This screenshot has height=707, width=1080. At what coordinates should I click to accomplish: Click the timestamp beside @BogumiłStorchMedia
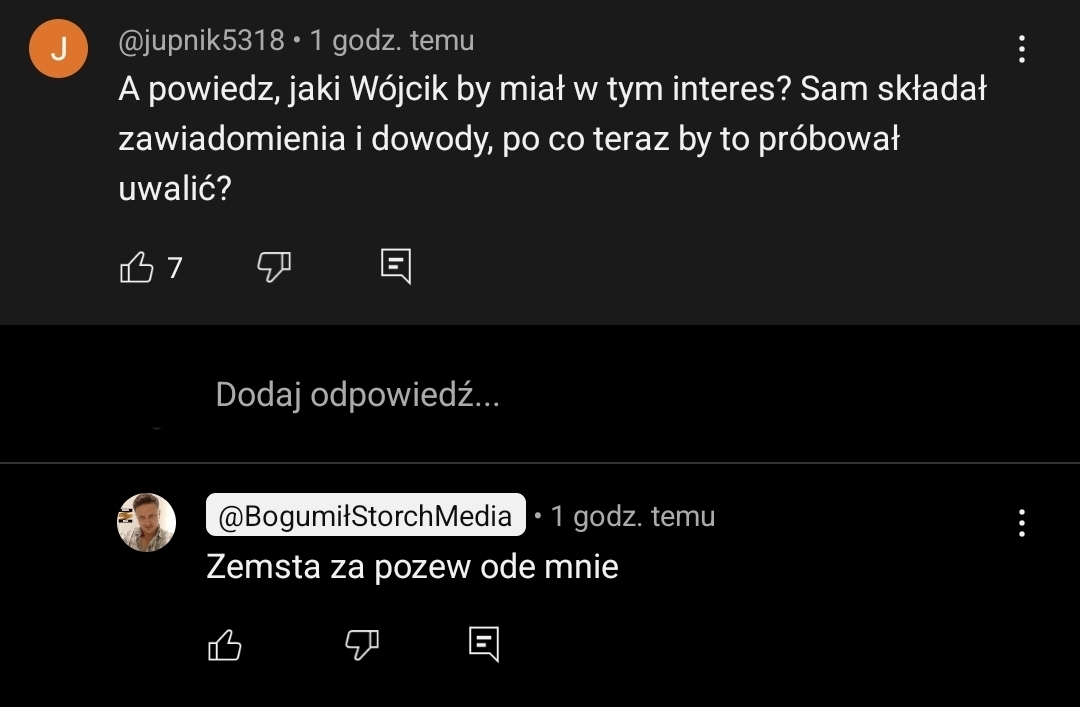(x=633, y=516)
